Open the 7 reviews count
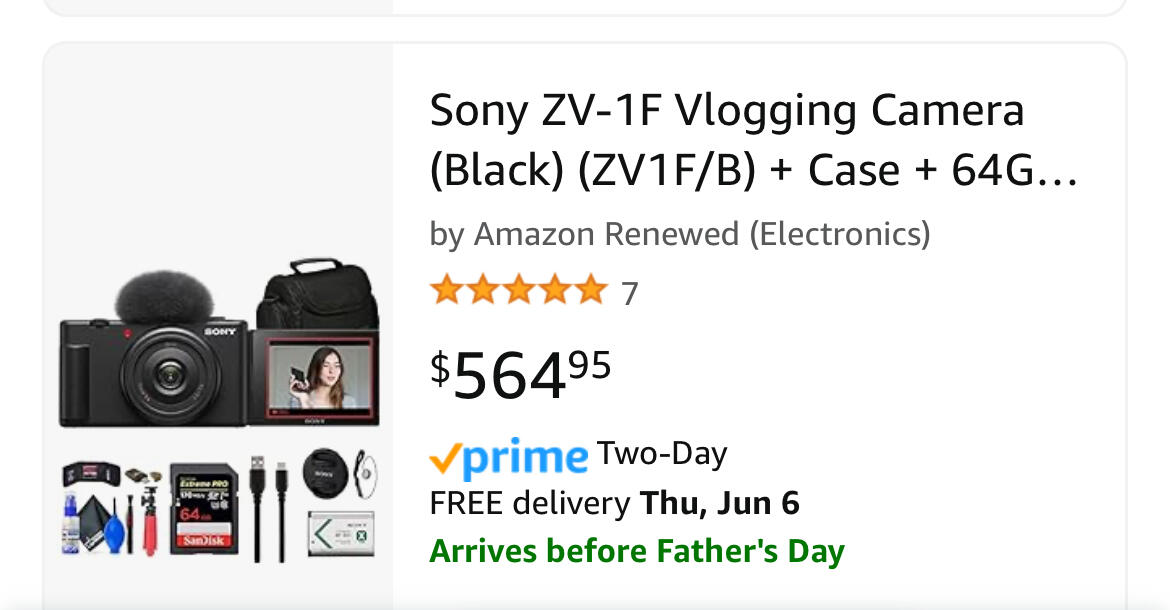 tap(630, 293)
